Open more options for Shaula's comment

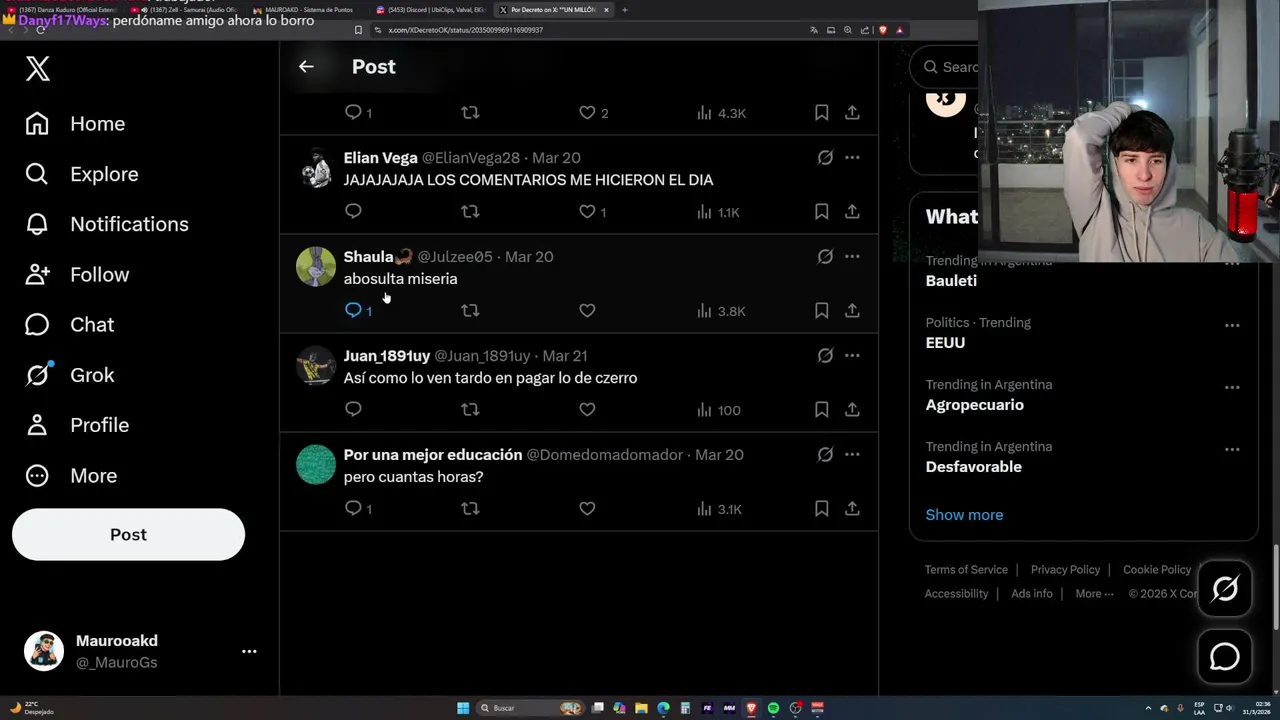click(852, 256)
